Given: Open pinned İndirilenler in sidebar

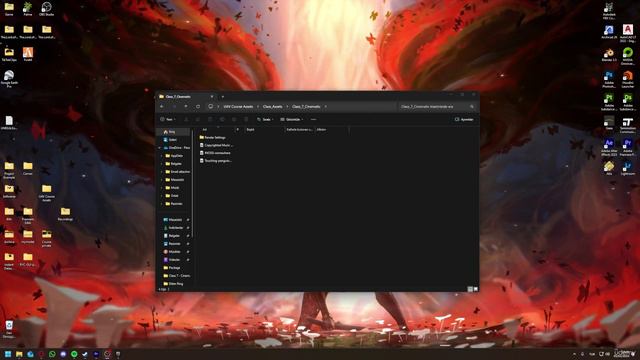Looking at the screenshot, I should pyautogui.click(x=176, y=228).
